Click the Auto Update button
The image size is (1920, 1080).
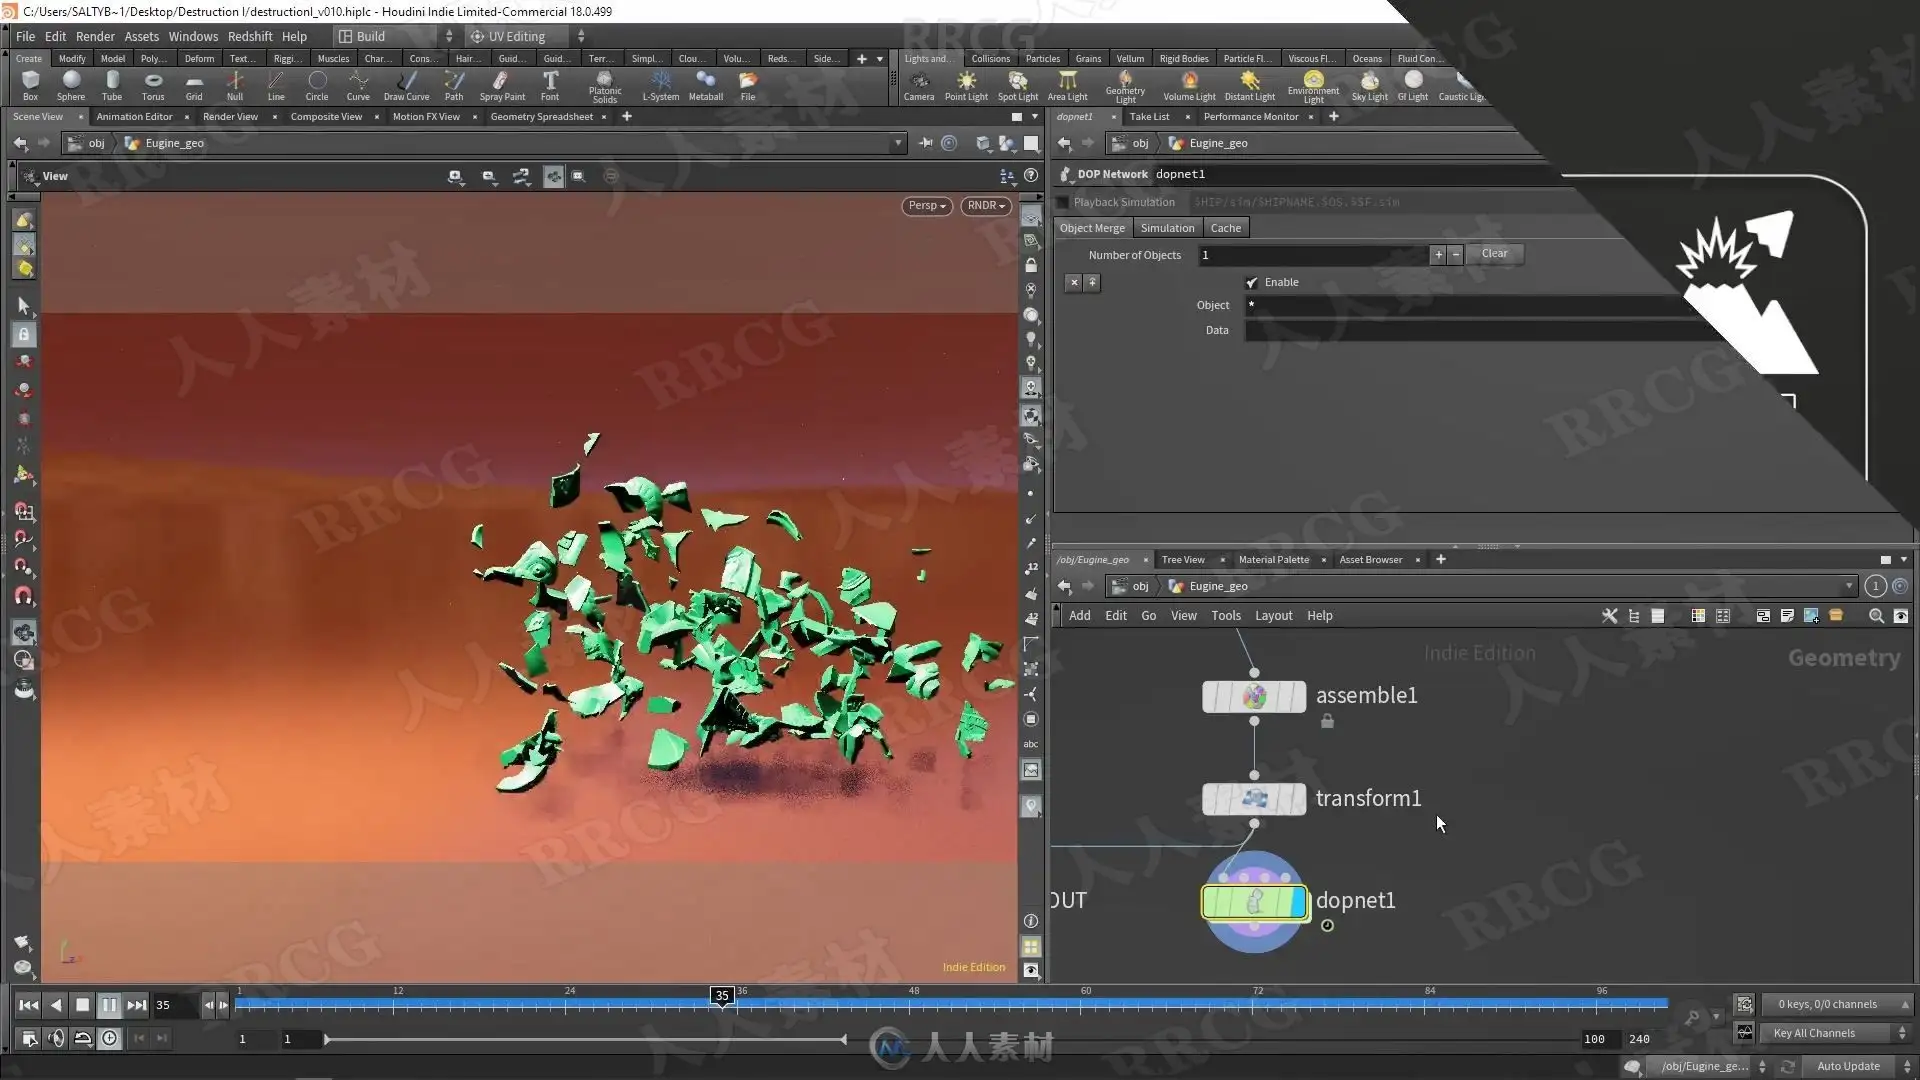pyautogui.click(x=1848, y=1067)
